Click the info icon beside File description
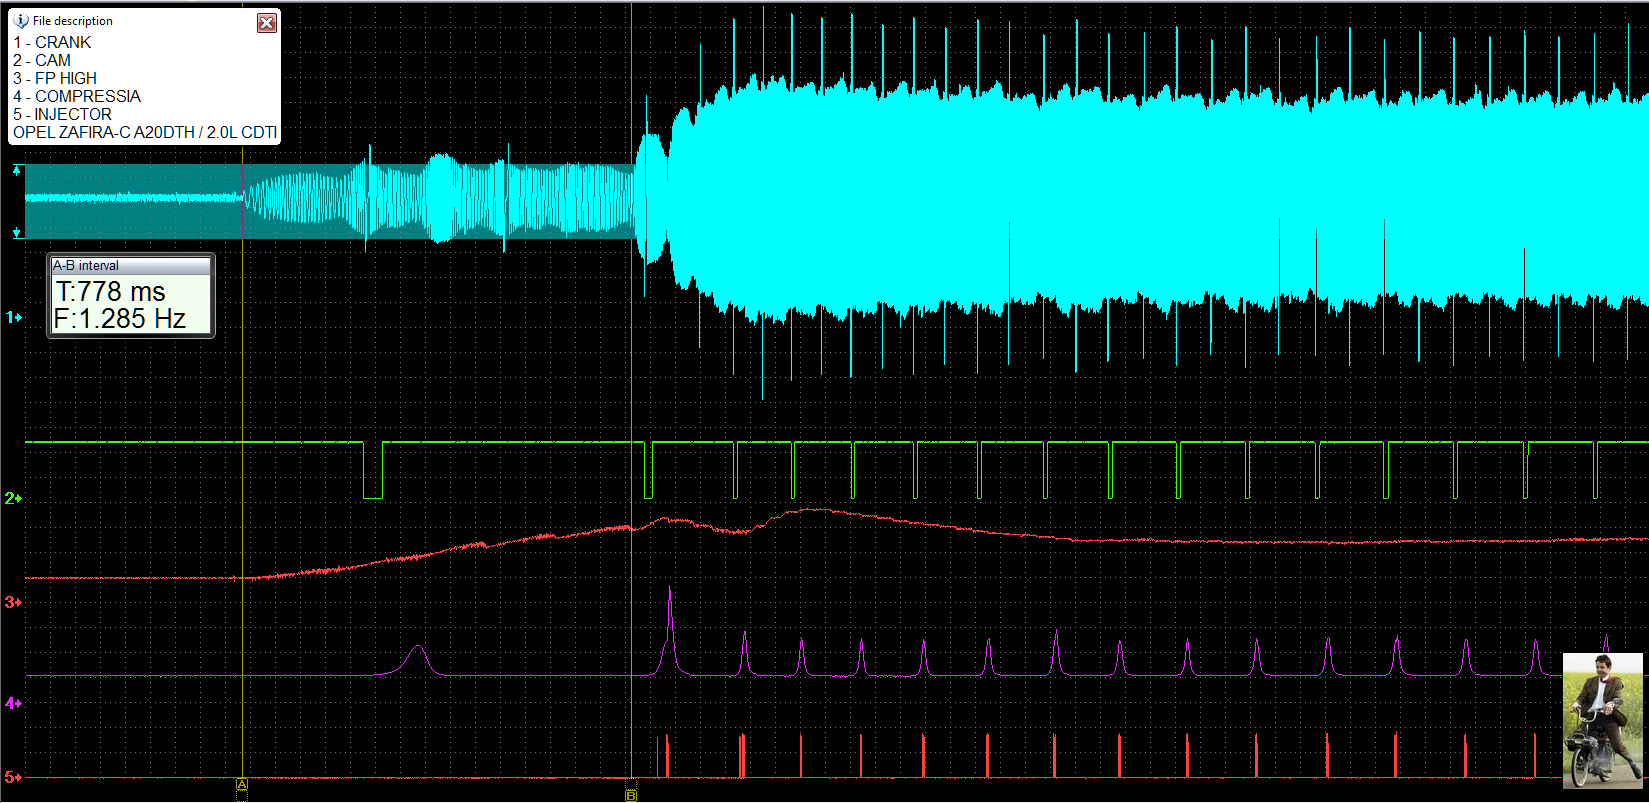 coord(21,21)
